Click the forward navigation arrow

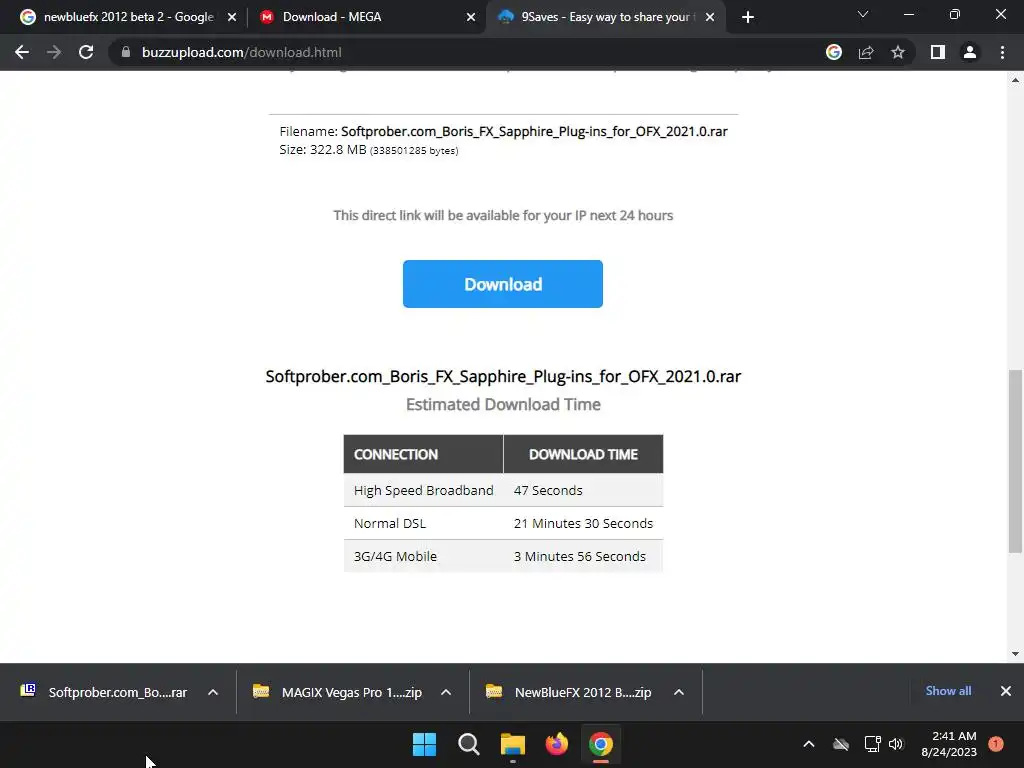(x=54, y=52)
